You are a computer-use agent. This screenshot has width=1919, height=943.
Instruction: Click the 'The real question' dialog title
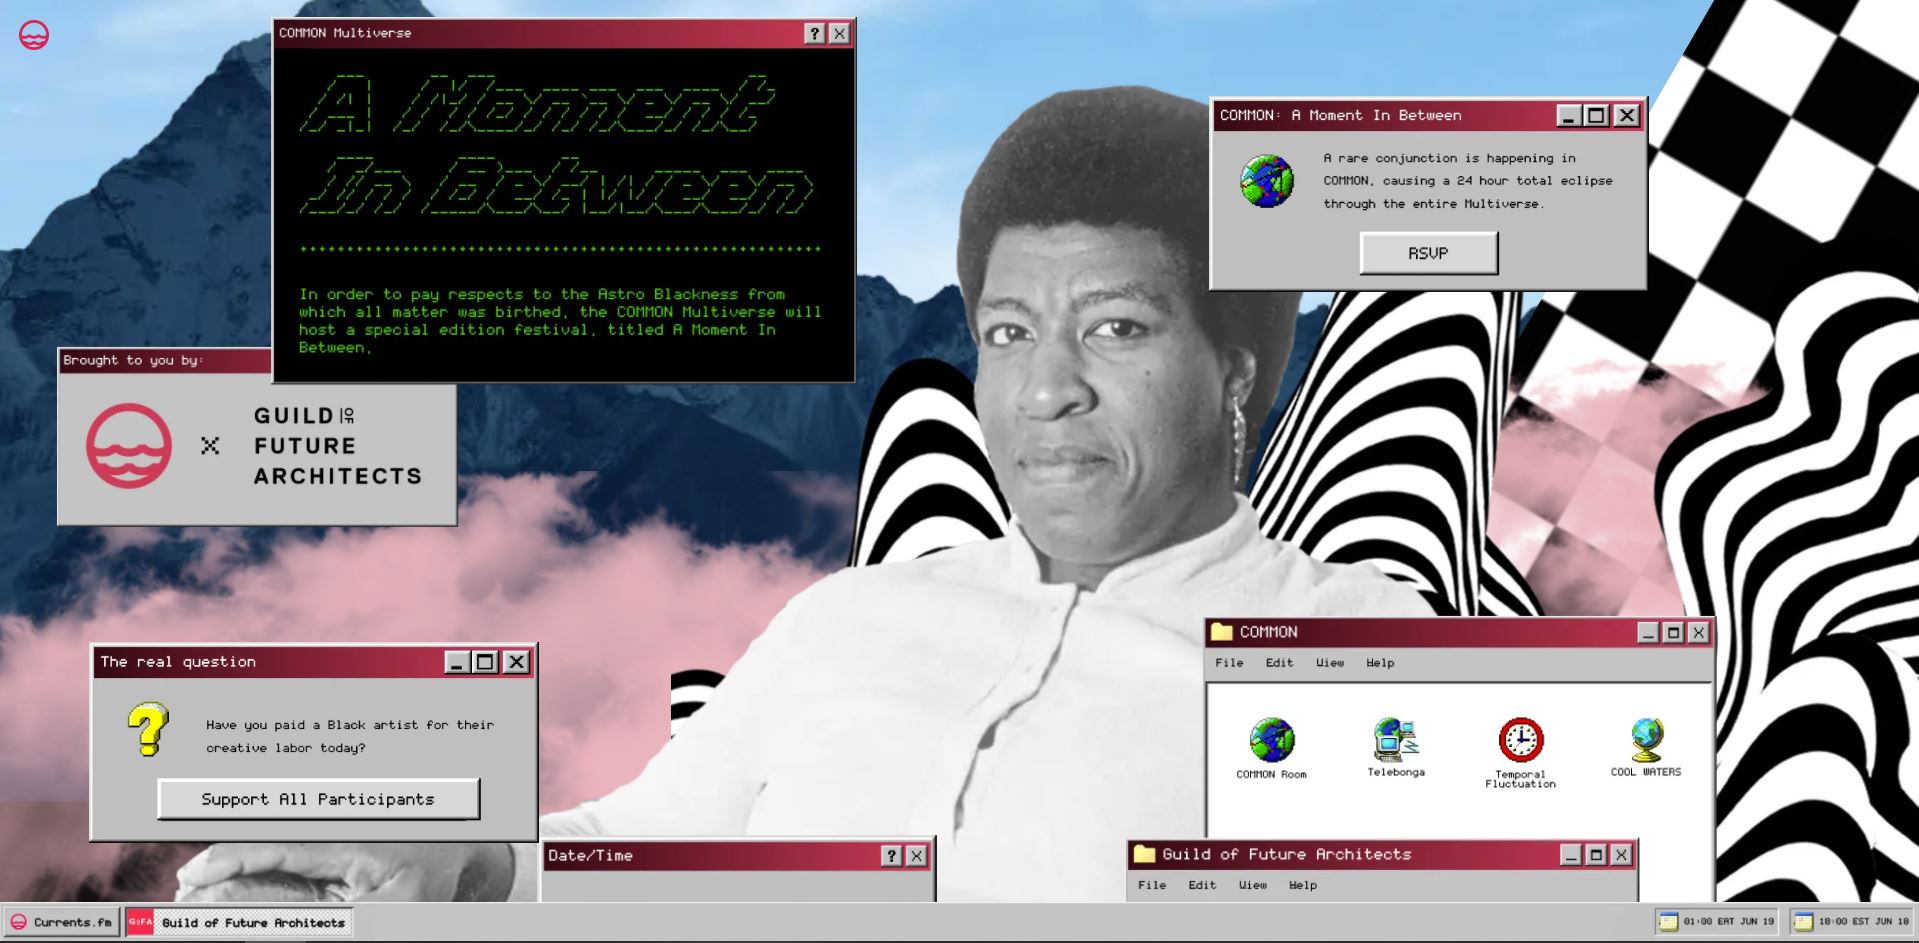pyautogui.click(x=178, y=662)
